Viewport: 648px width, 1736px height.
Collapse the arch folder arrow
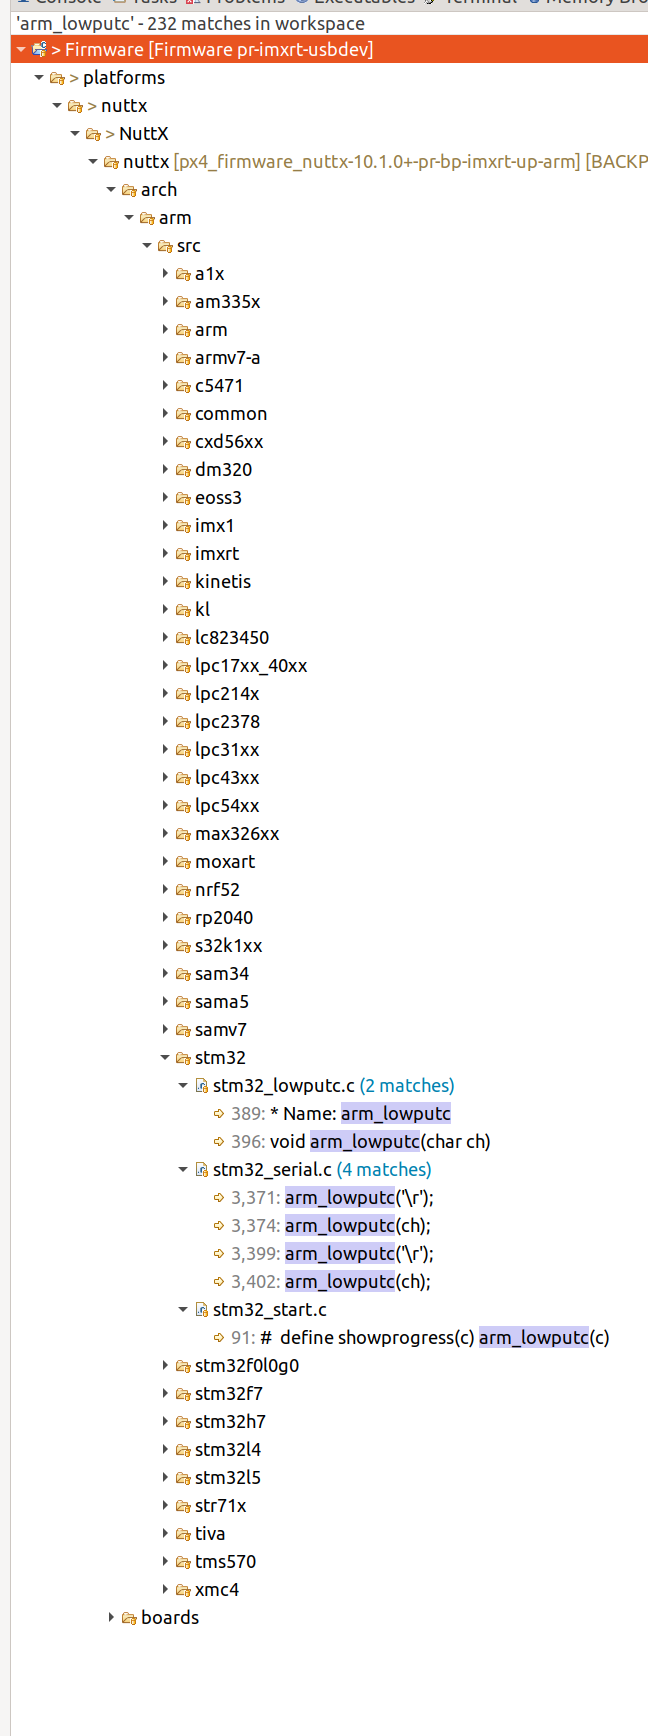tap(111, 189)
